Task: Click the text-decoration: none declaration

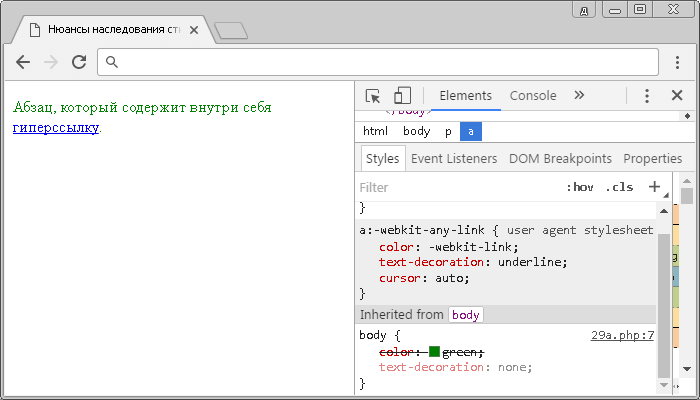Action: point(455,367)
